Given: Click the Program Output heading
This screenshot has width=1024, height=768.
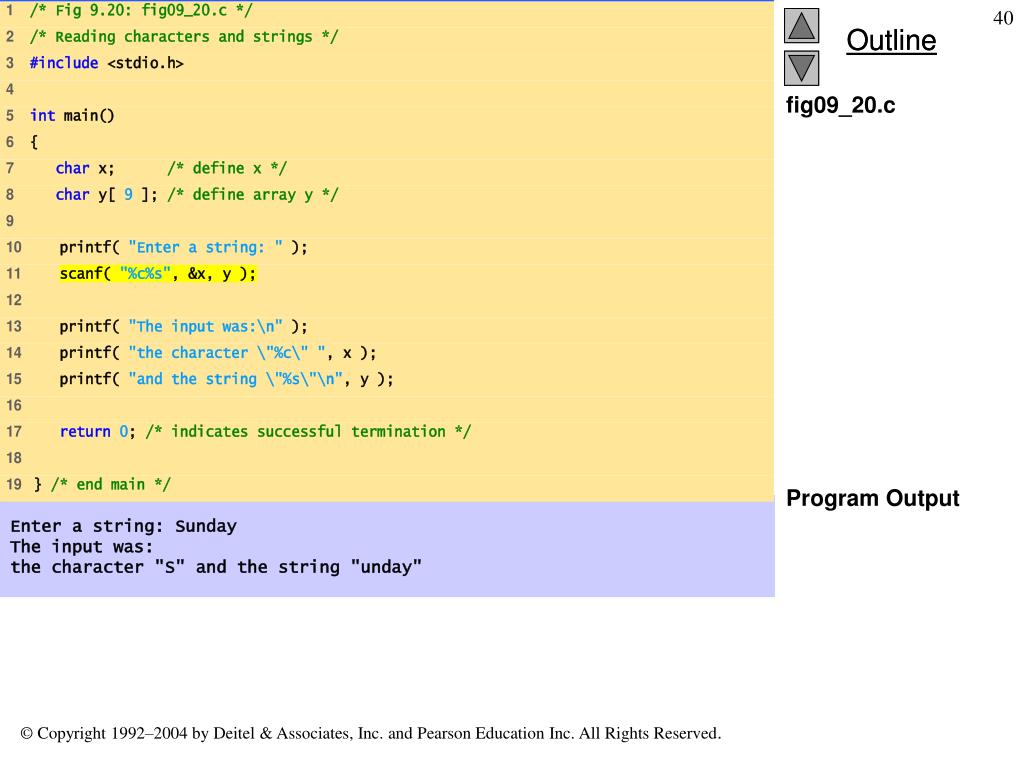Looking at the screenshot, I should 872,498.
